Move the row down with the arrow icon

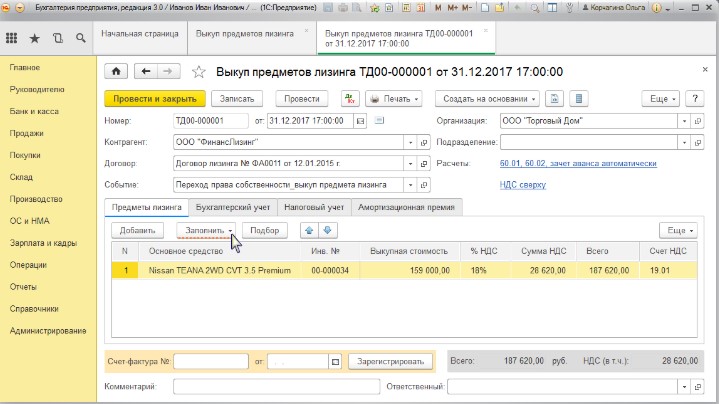tap(326, 230)
